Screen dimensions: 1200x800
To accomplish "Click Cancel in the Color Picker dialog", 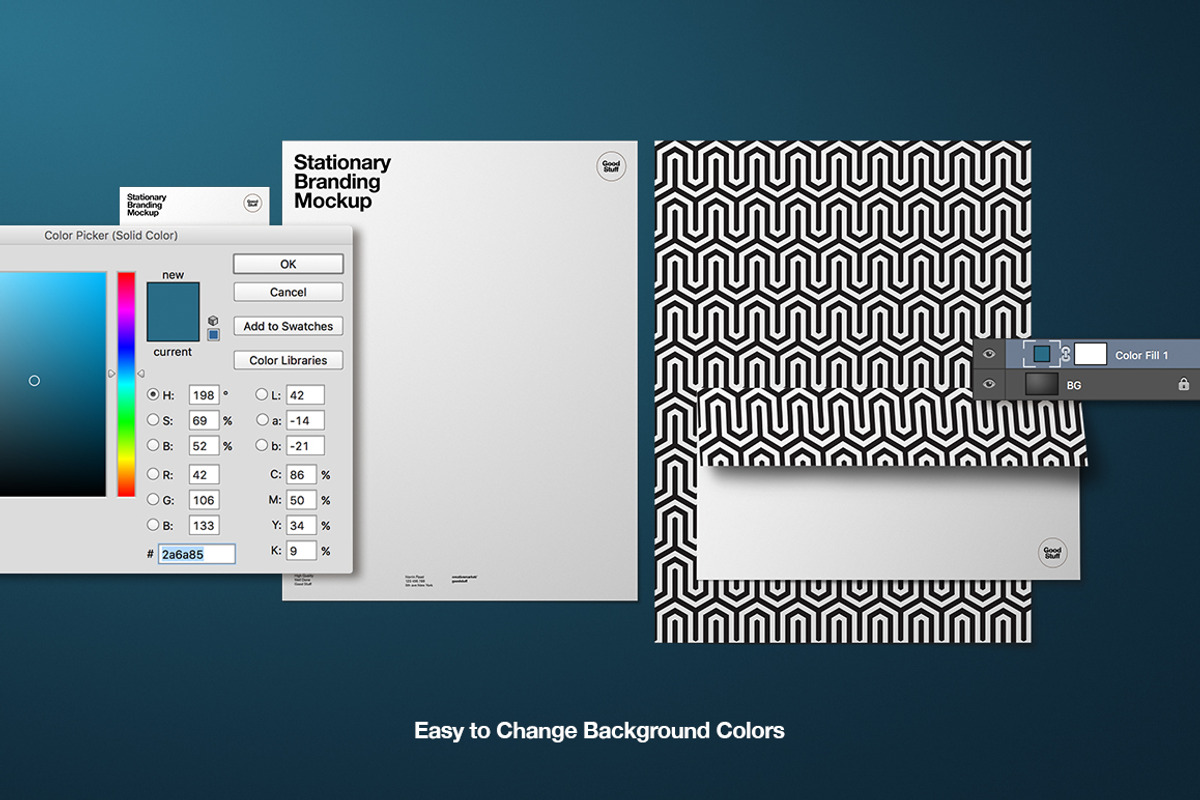I will tap(288, 292).
